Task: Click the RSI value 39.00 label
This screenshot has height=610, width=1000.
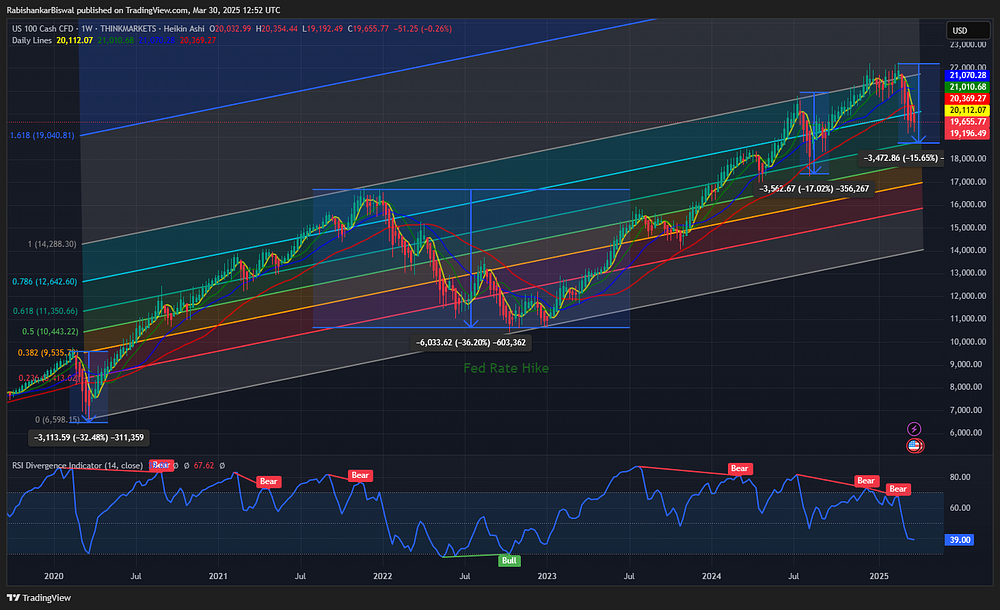Action: (x=961, y=539)
